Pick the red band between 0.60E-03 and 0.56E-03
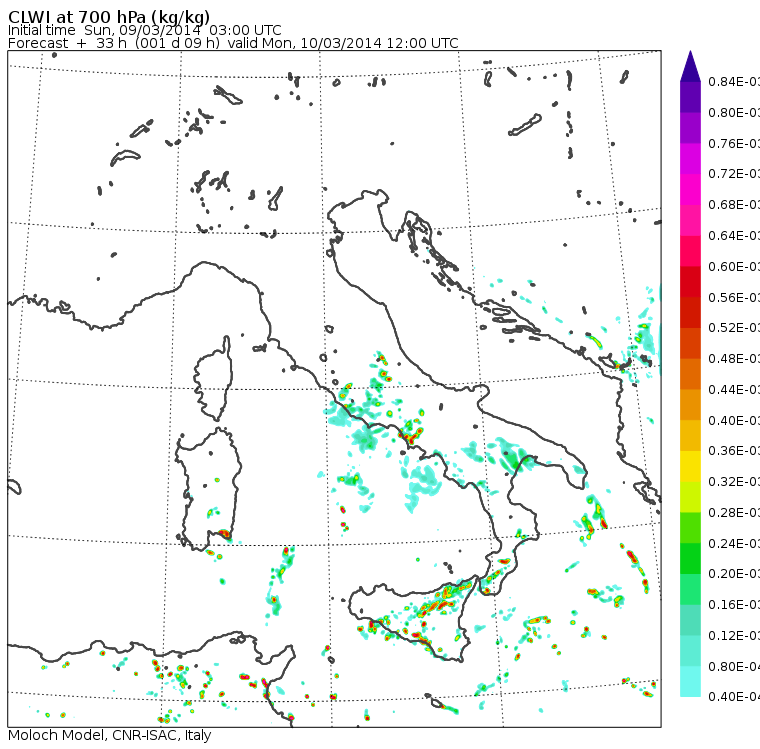 (690, 282)
